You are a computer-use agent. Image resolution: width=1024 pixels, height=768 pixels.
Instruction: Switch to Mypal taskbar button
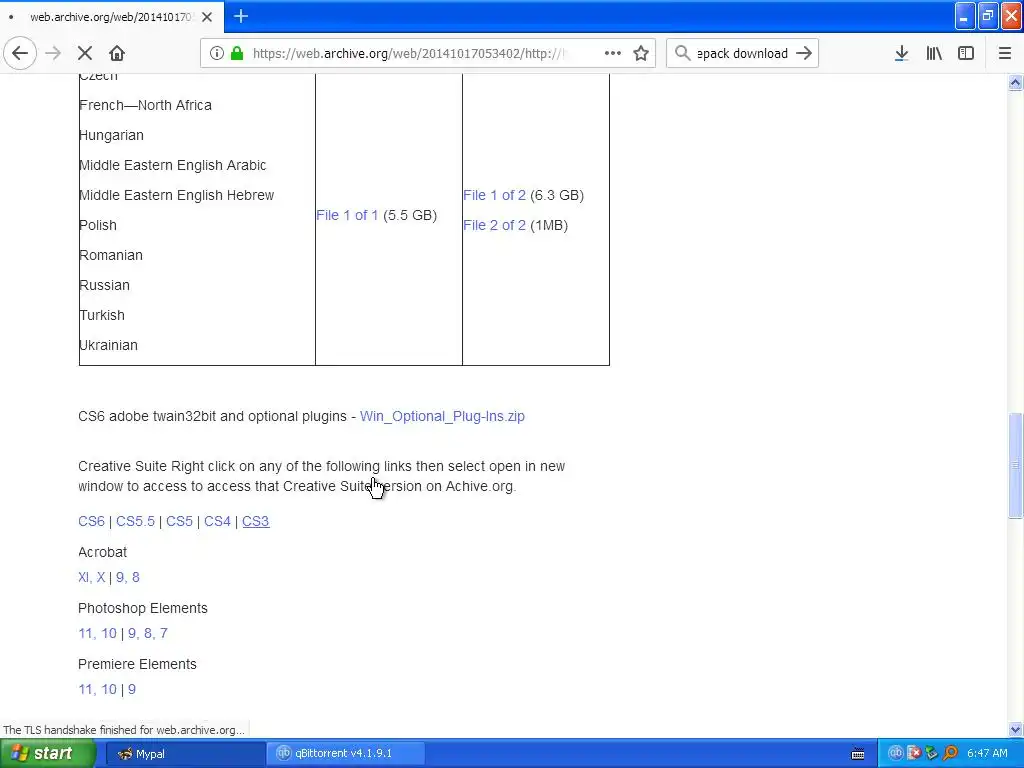click(184, 754)
